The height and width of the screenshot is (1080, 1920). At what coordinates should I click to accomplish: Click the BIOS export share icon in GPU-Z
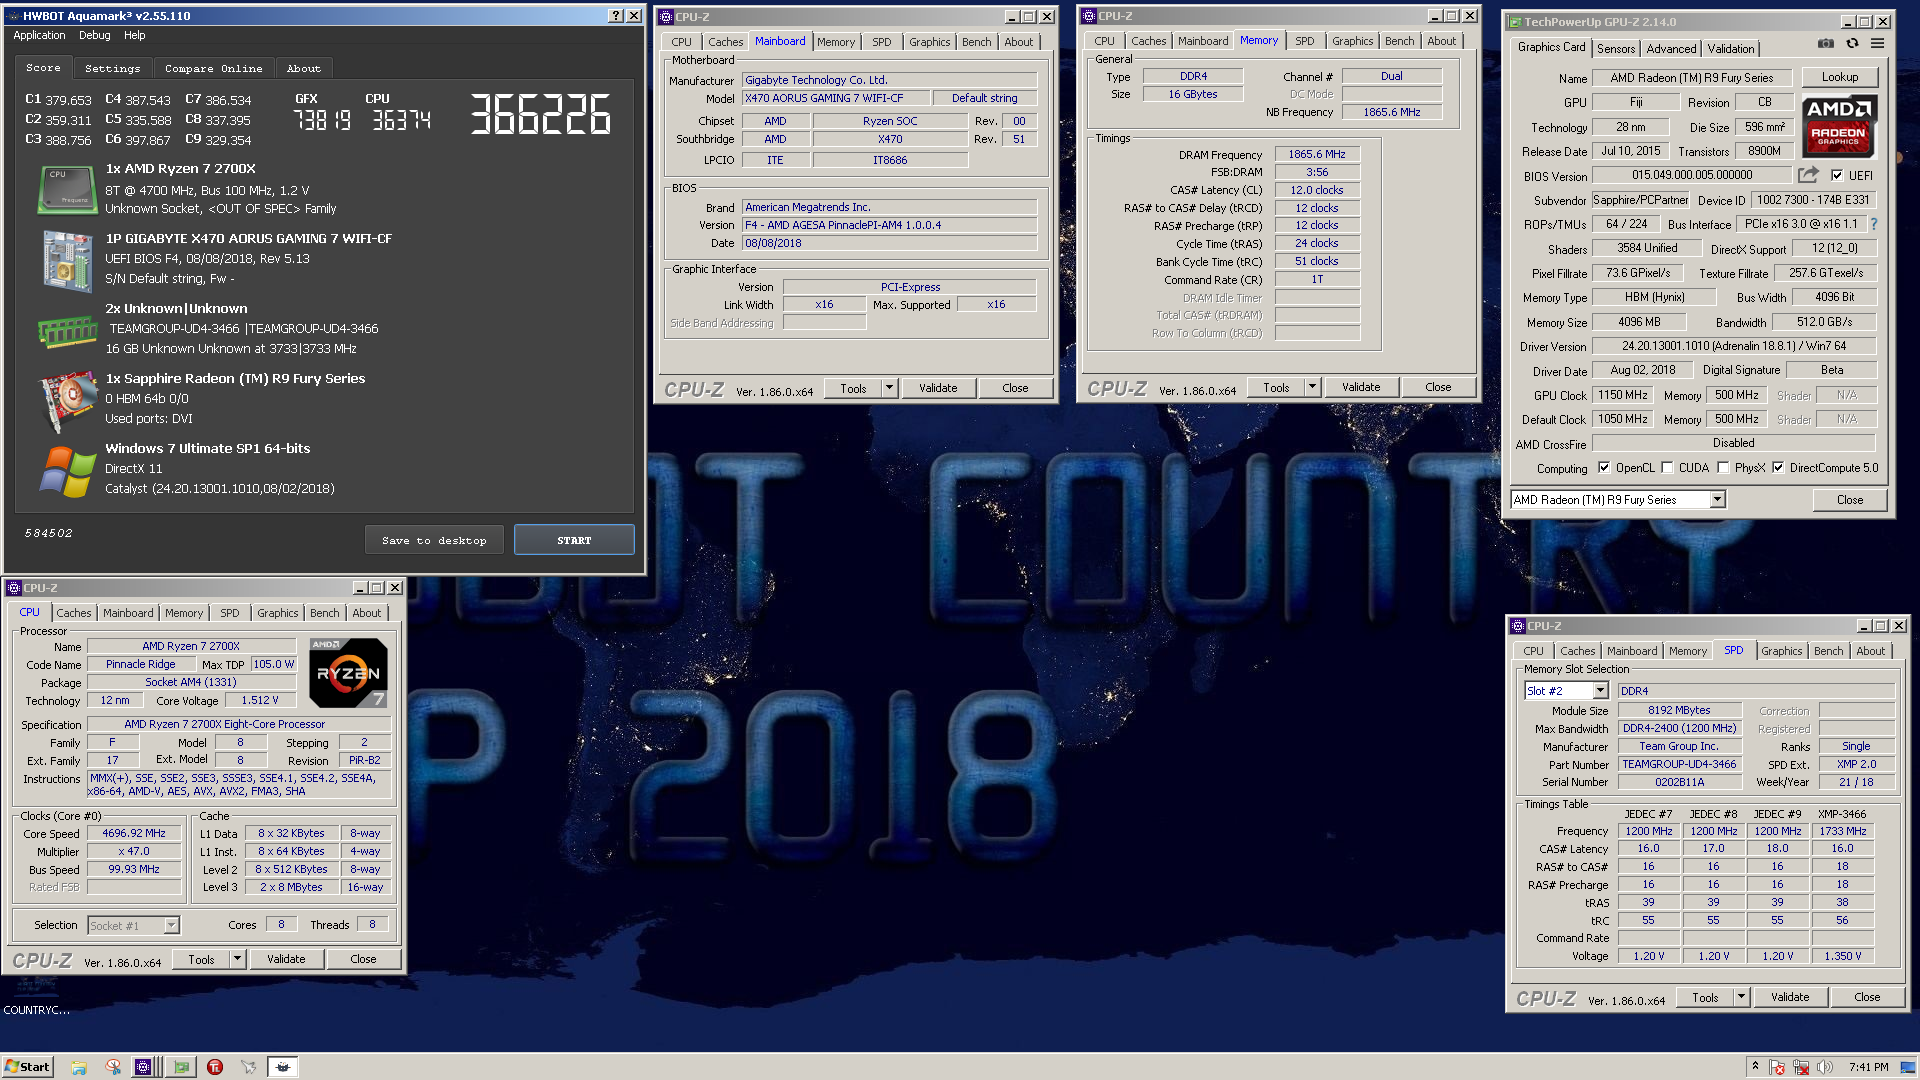1808,175
